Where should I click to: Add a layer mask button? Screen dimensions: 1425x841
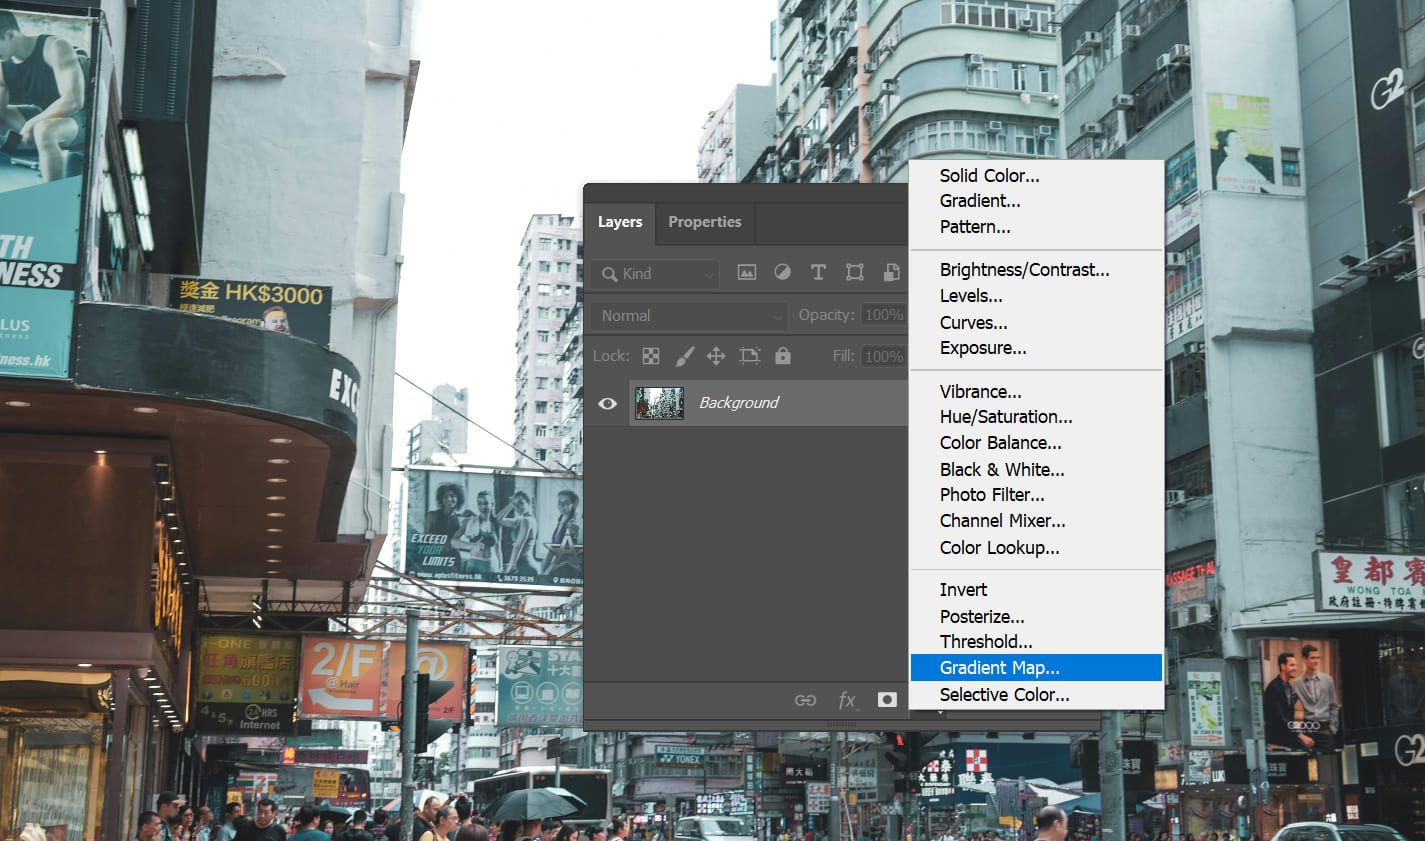(x=887, y=700)
